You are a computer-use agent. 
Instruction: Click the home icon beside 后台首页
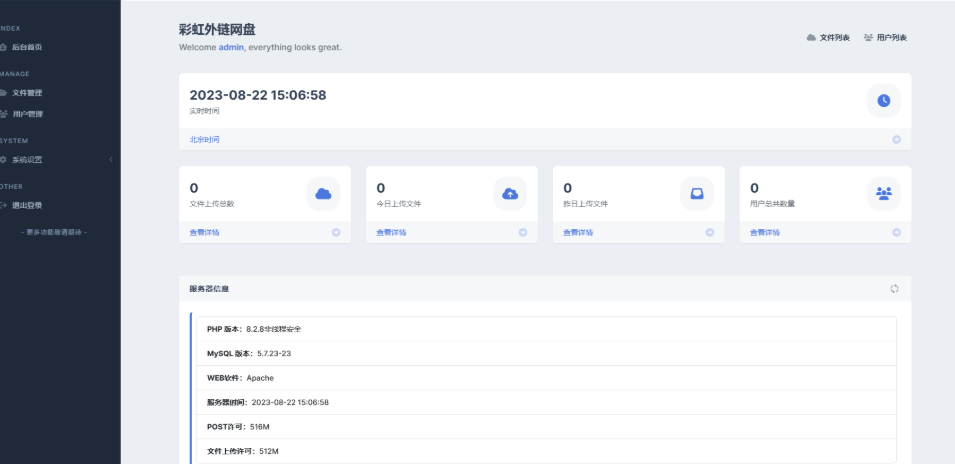click(x=3, y=47)
